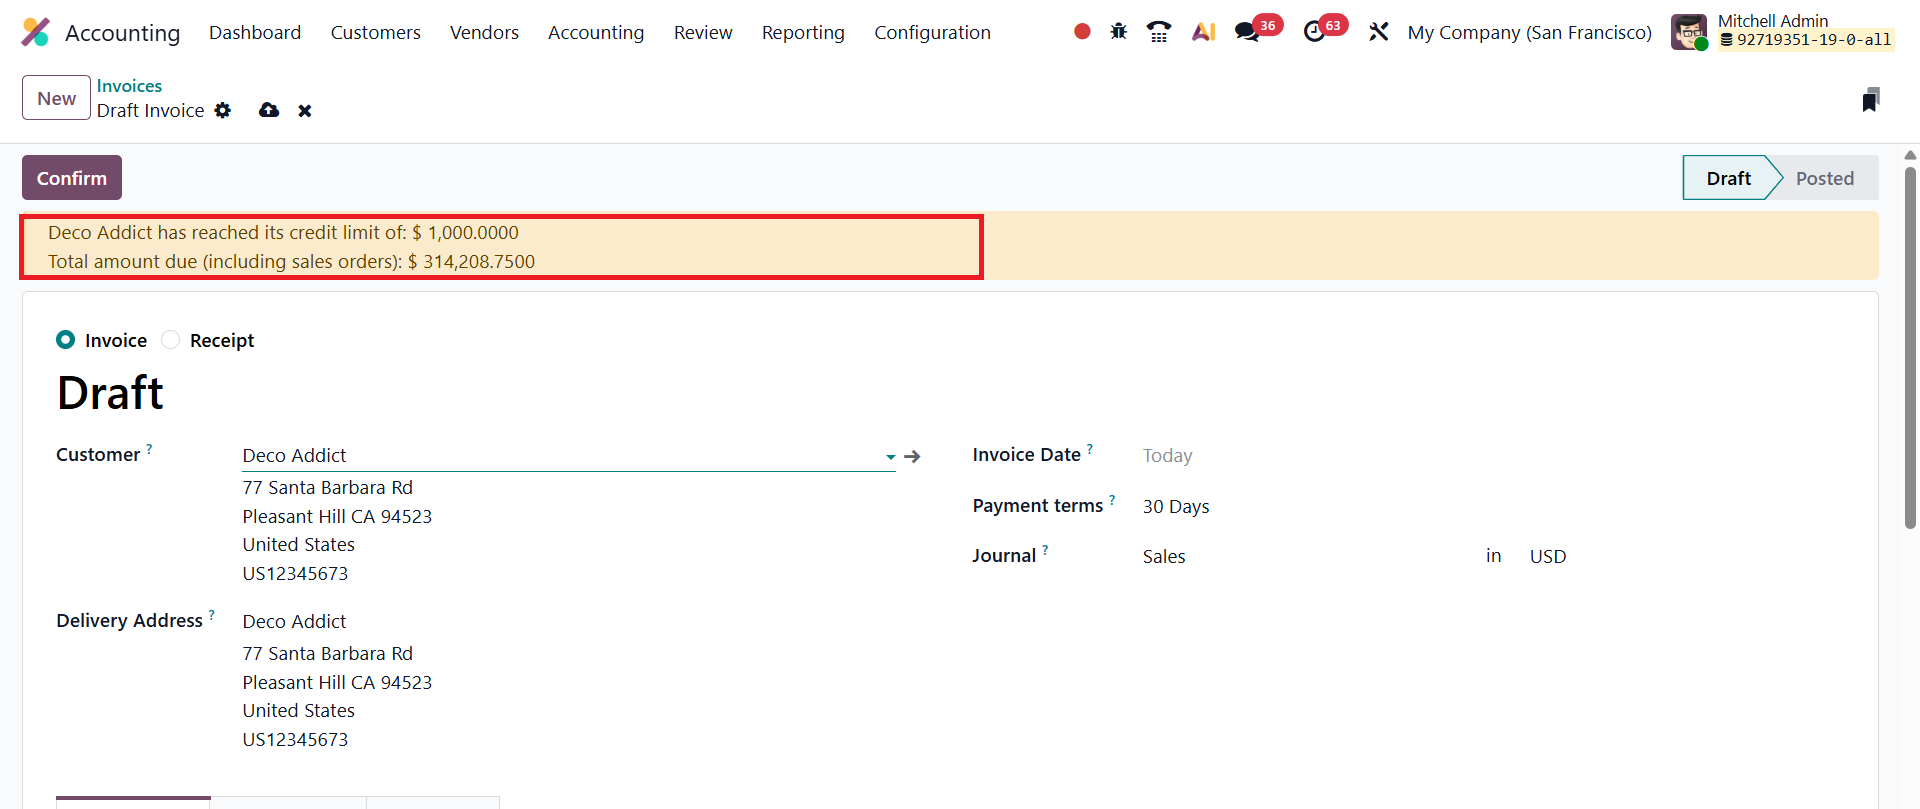Open the Configuration menu
This screenshot has width=1920, height=809.
point(932,32)
